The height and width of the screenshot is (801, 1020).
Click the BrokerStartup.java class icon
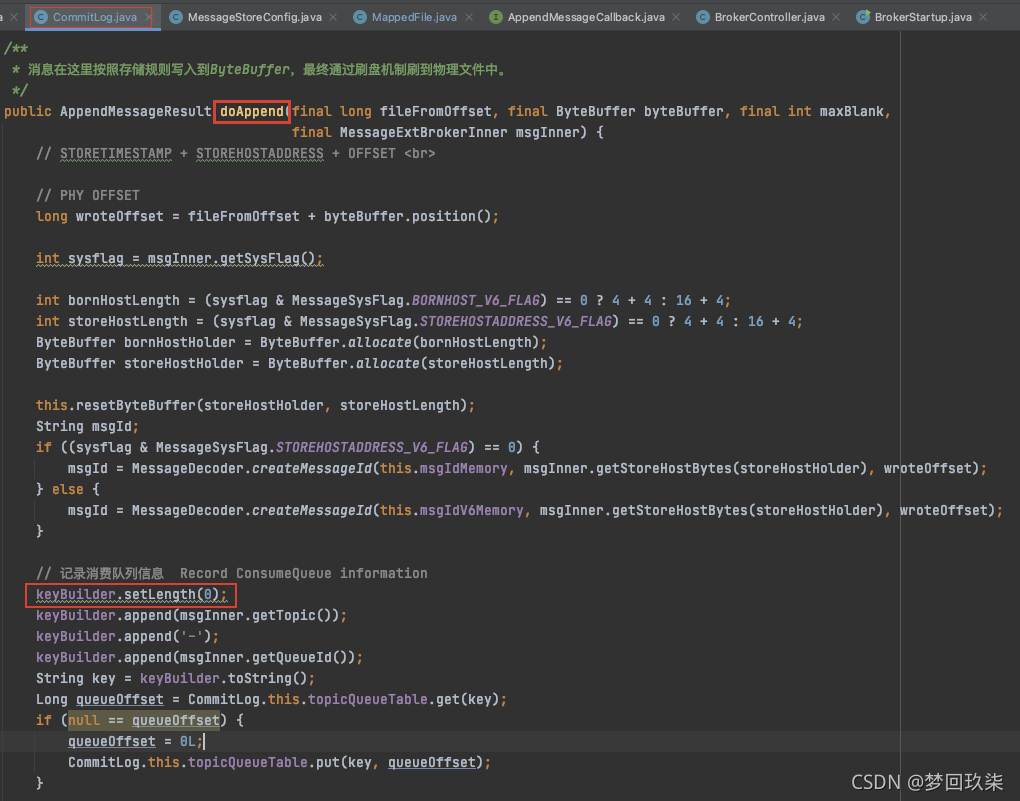(x=863, y=17)
